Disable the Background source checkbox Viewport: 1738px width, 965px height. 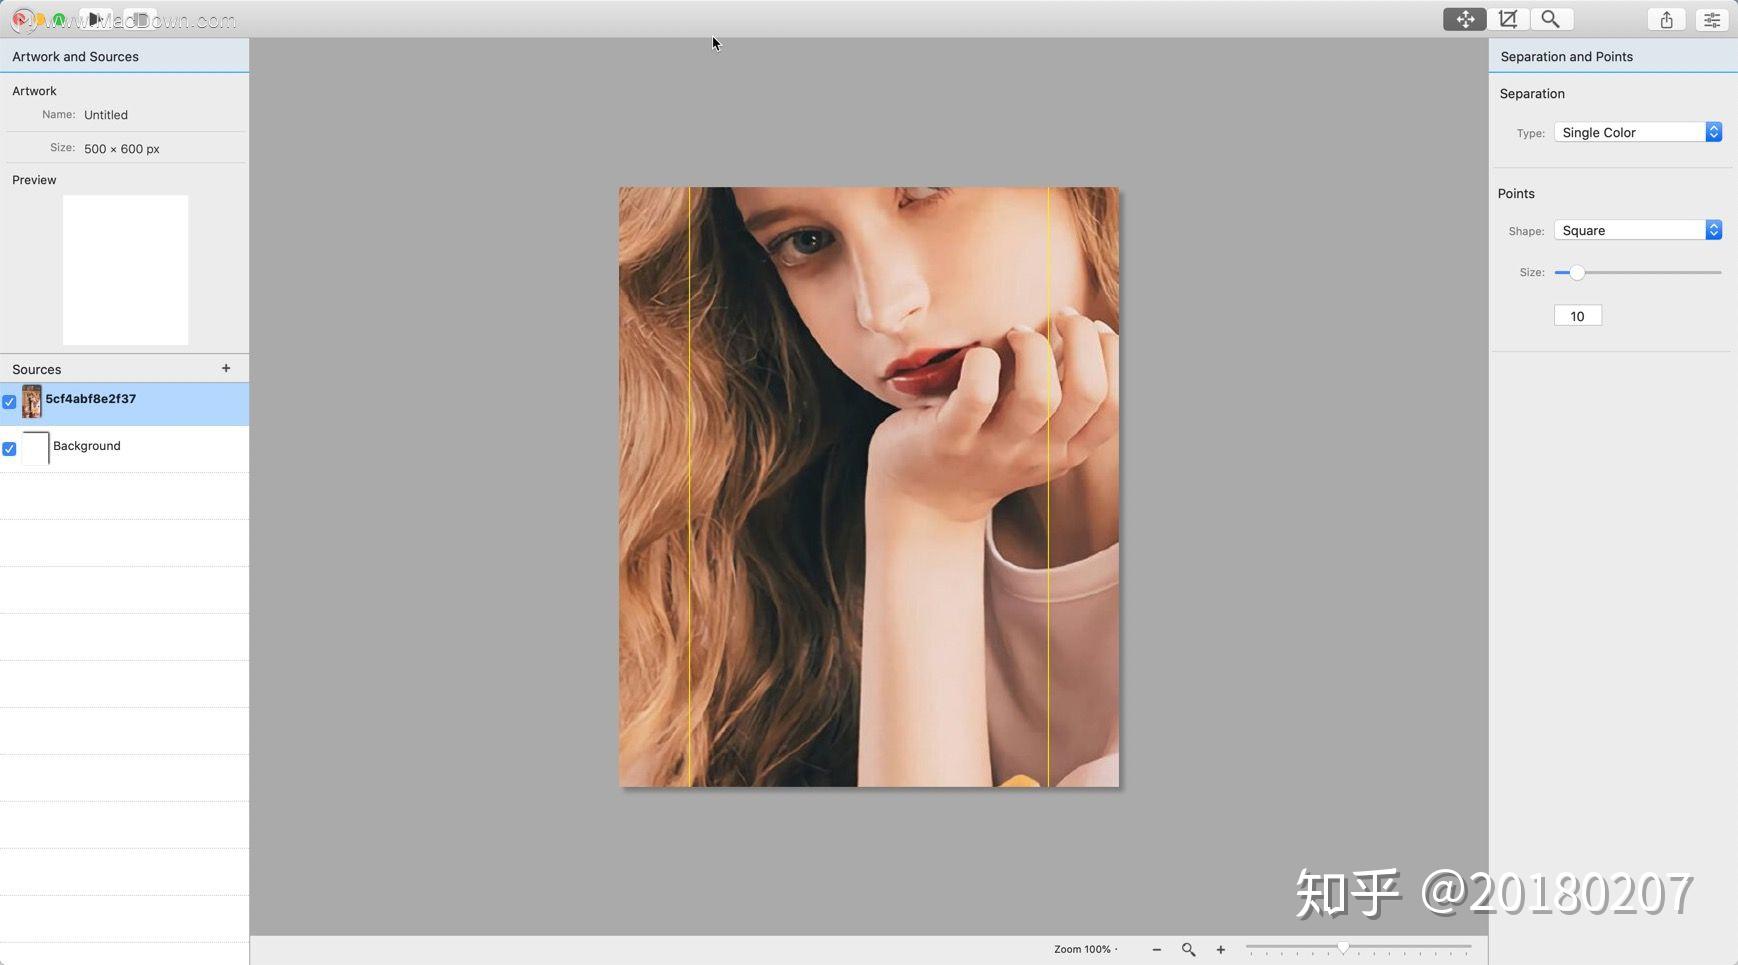coord(8,448)
